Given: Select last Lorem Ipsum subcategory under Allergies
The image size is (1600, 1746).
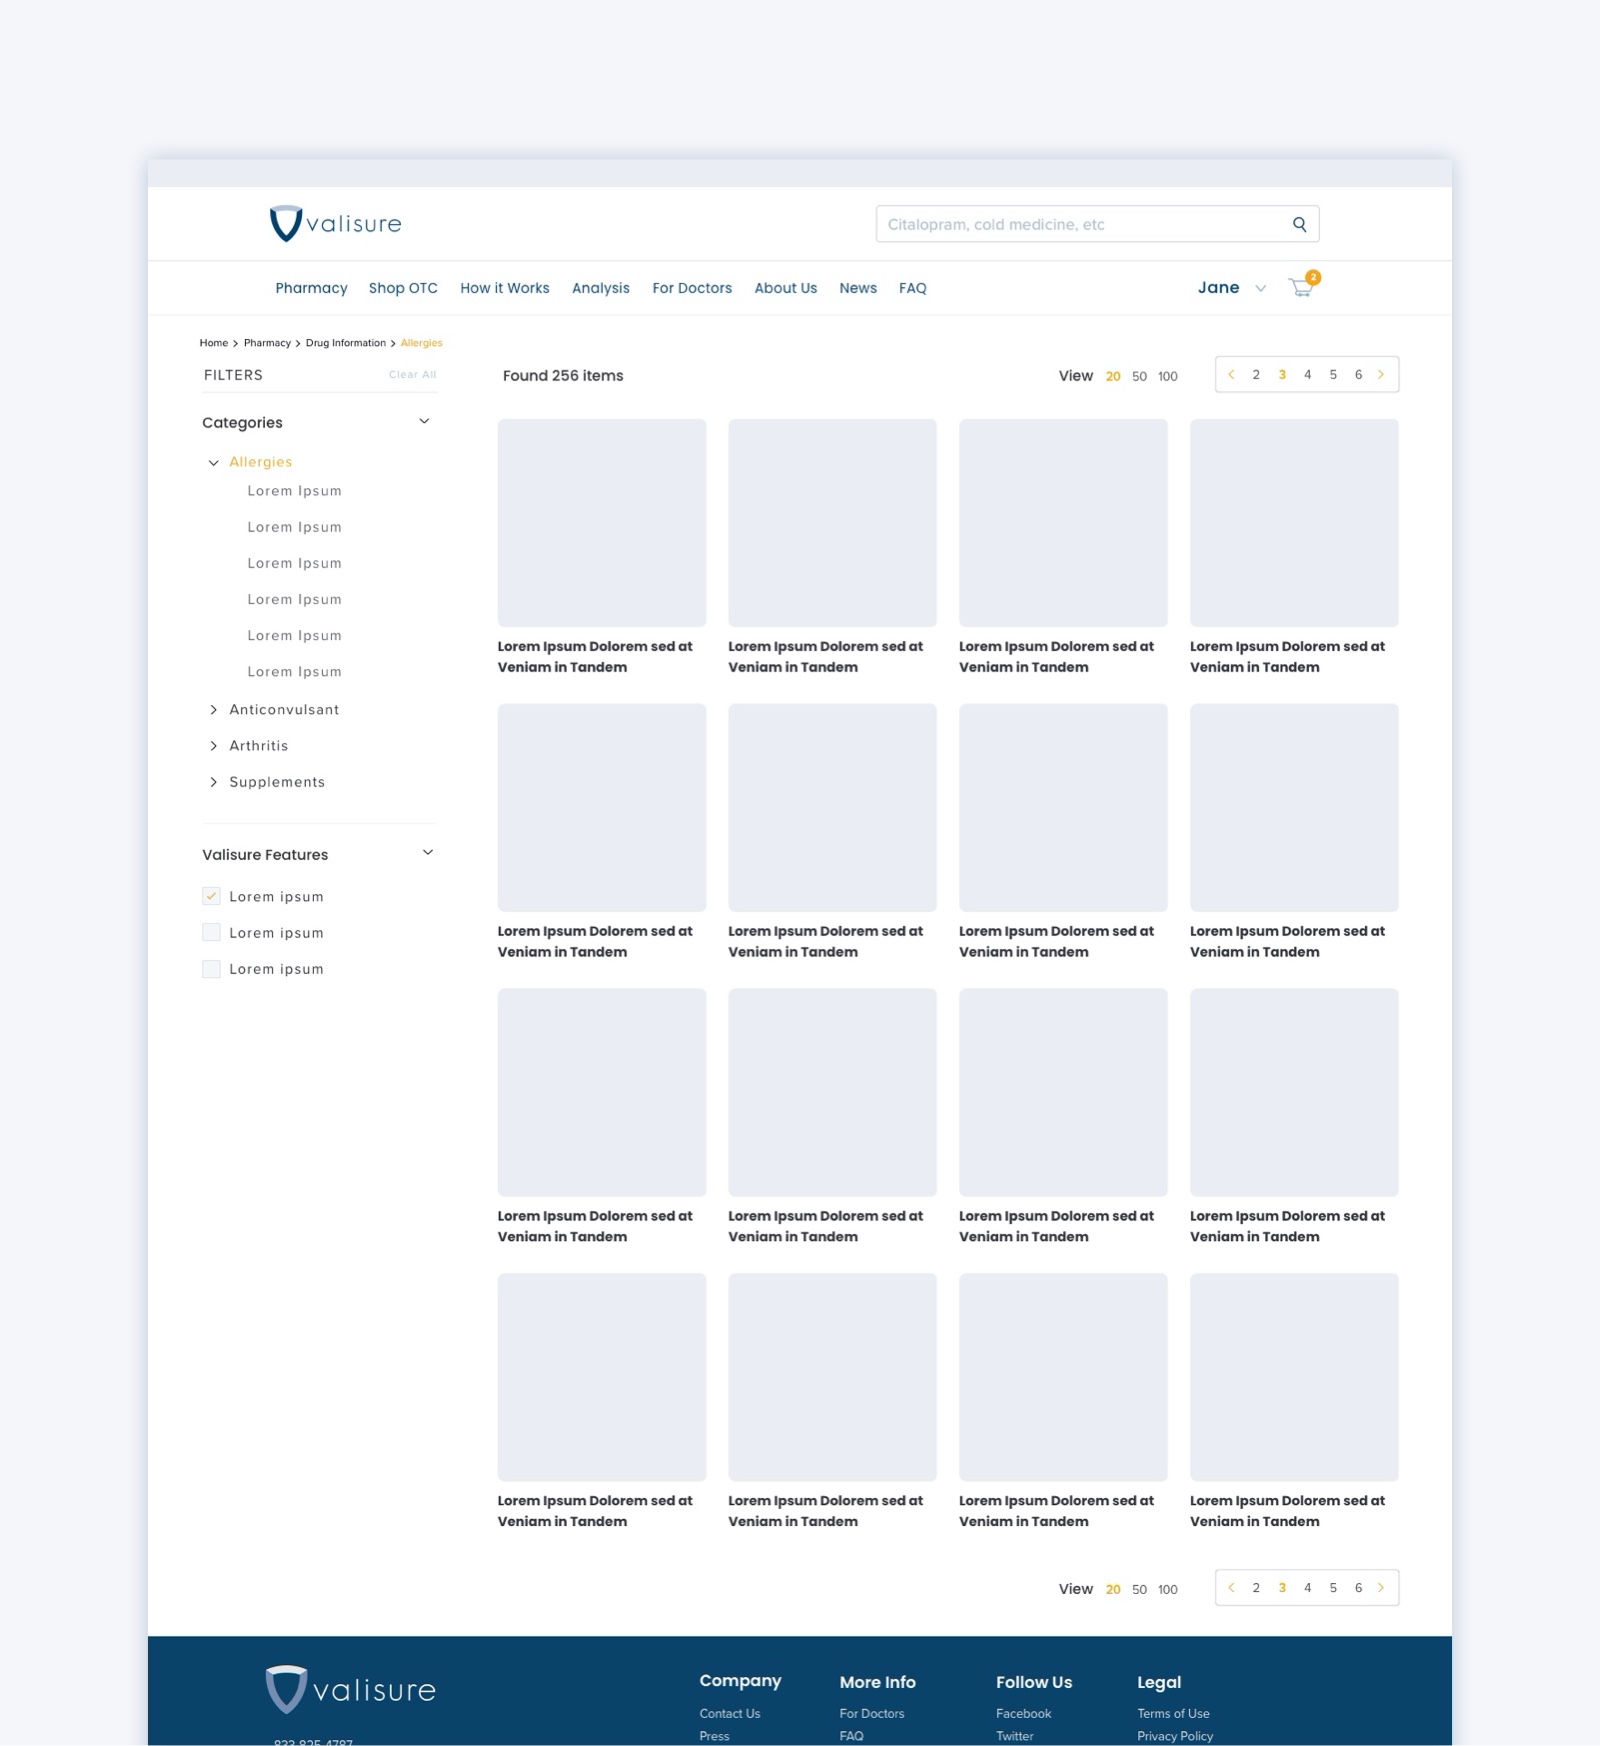Looking at the screenshot, I should tap(295, 672).
